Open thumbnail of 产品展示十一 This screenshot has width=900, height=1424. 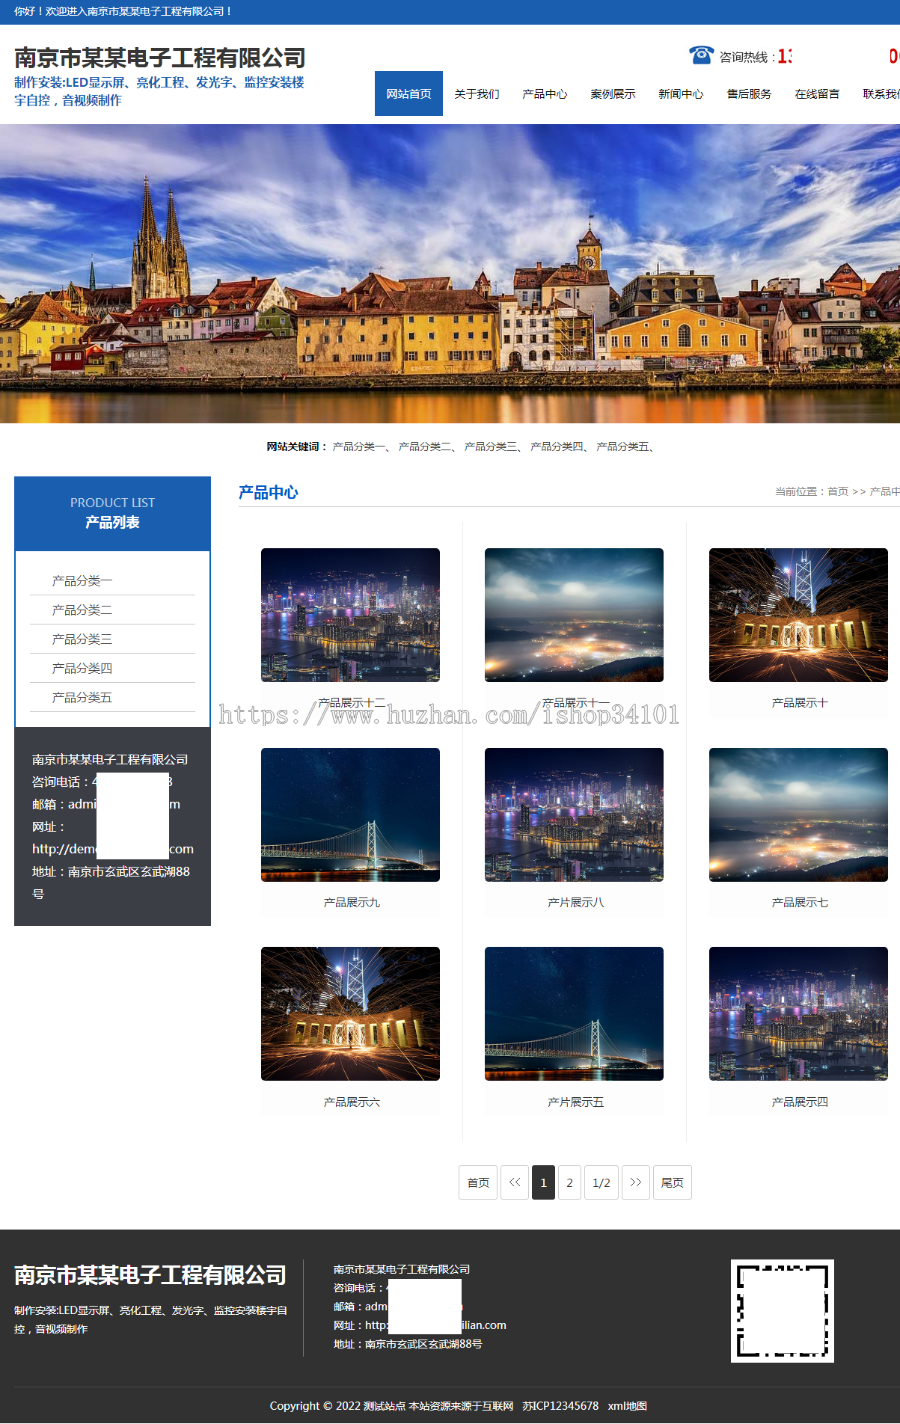click(x=574, y=615)
